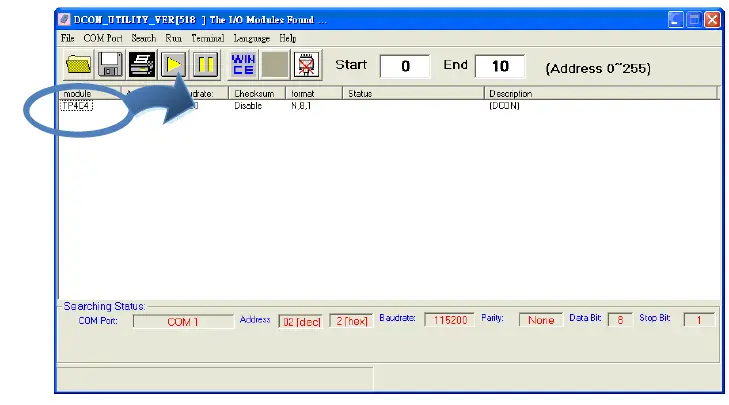Viewport: 729px width, 405px height.
Task: Click the module column header
Action: click(90, 93)
